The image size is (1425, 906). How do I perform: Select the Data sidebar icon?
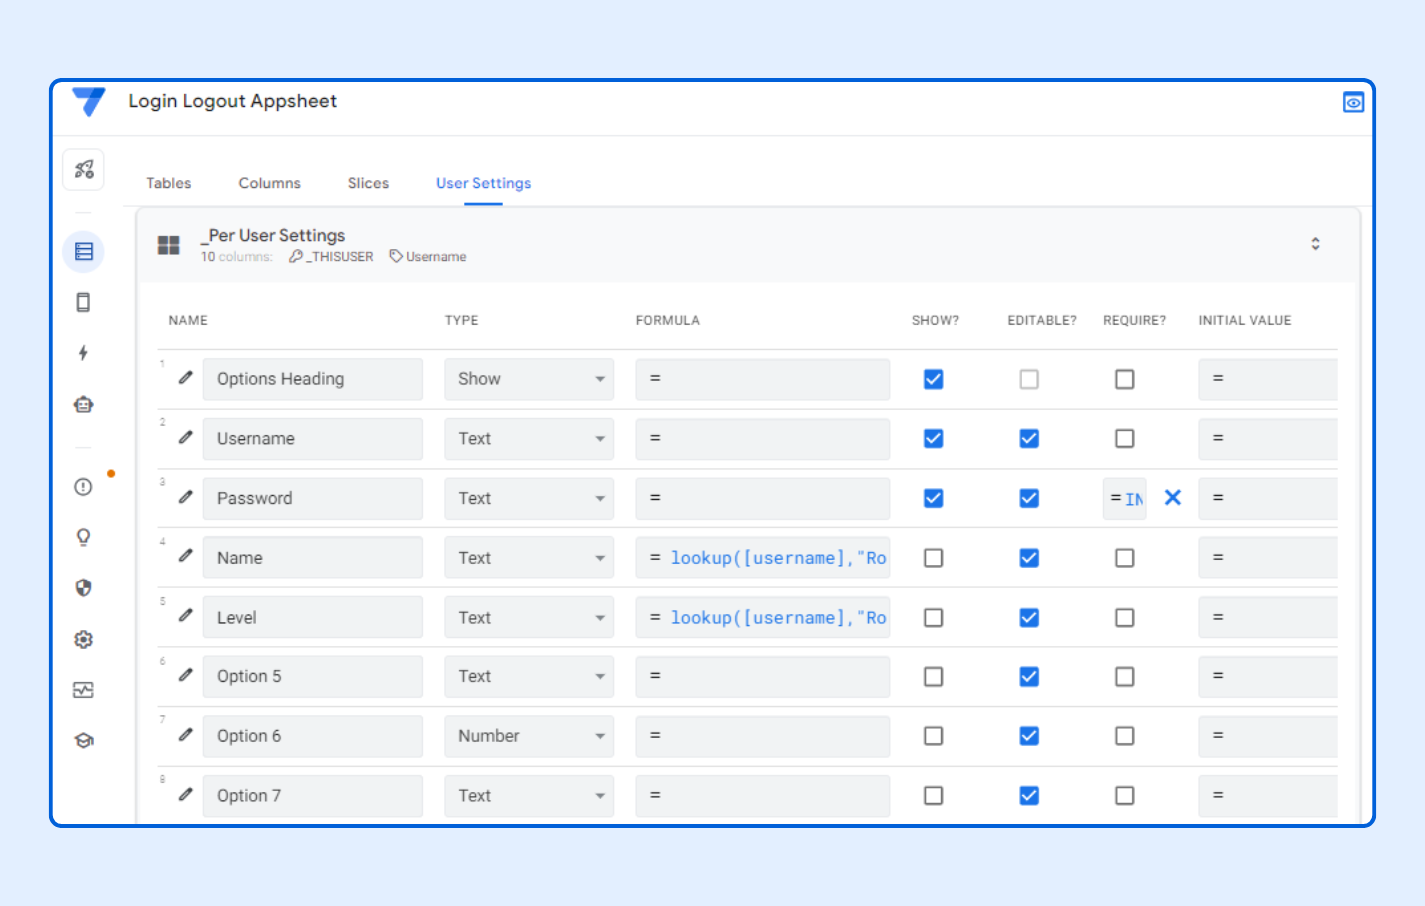click(84, 251)
